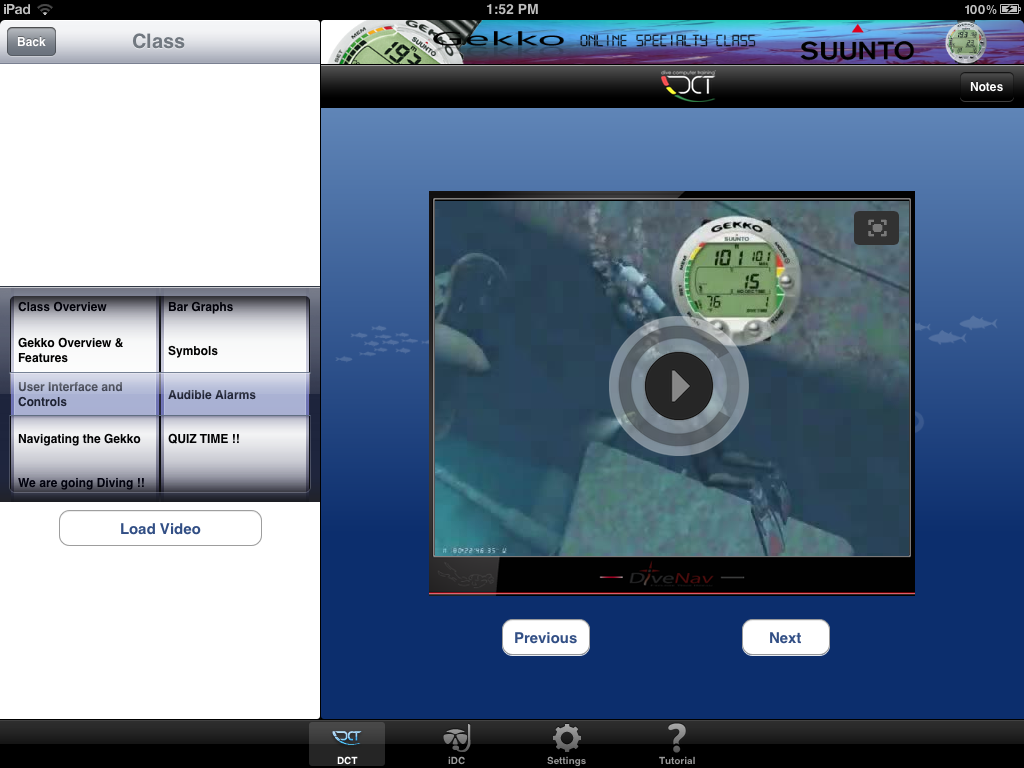Image resolution: width=1024 pixels, height=768 pixels.
Task: Open the Tutorial tab
Action: (677, 744)
